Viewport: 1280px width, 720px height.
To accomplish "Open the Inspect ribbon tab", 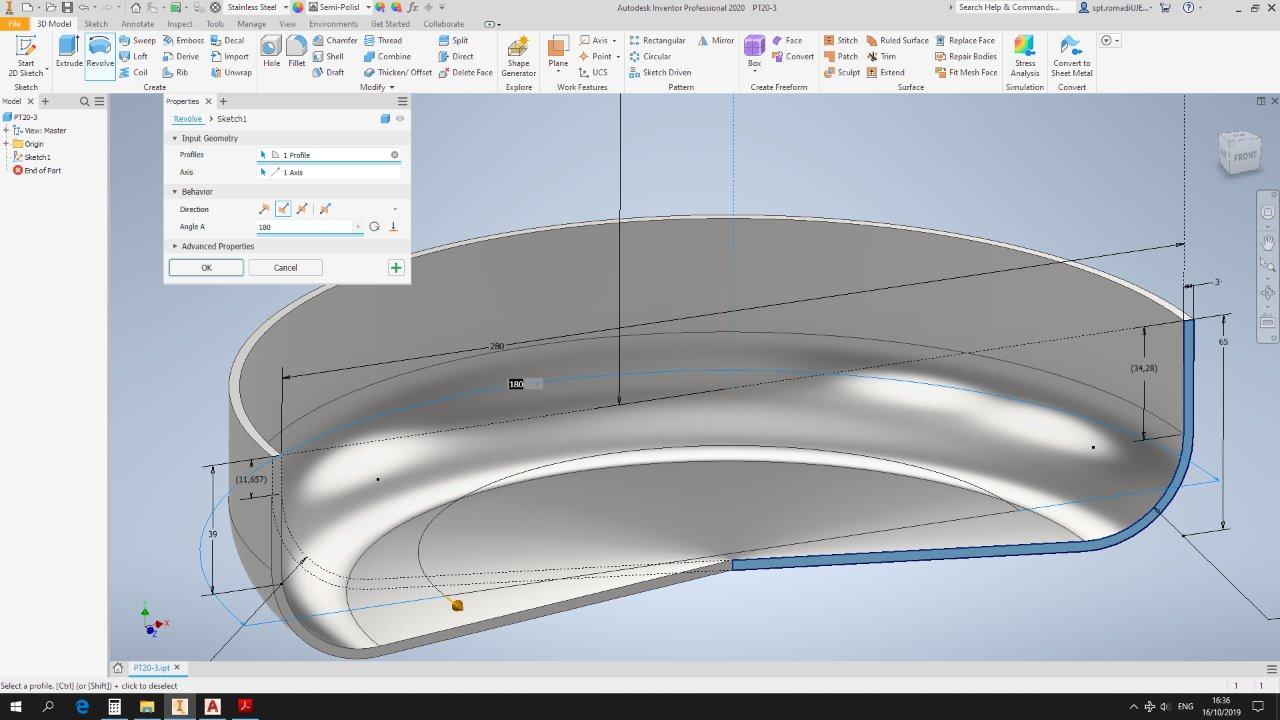I will click(x=180, y=24).
